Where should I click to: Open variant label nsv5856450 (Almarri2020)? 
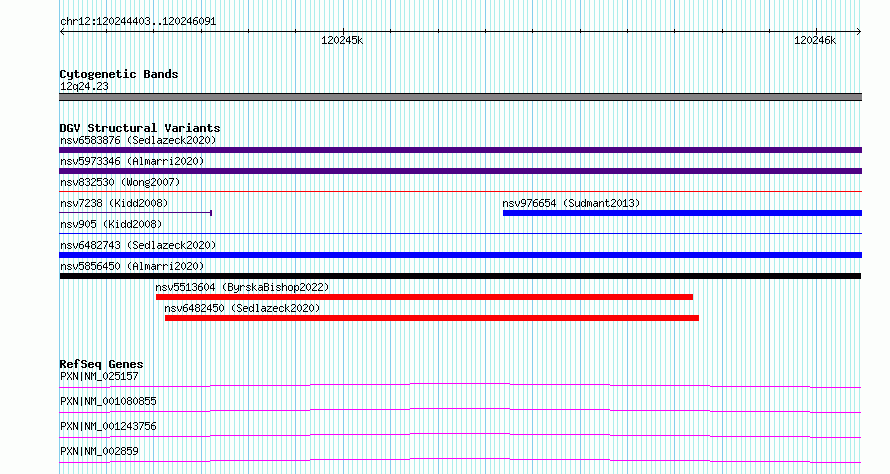[x=132, y=266]
